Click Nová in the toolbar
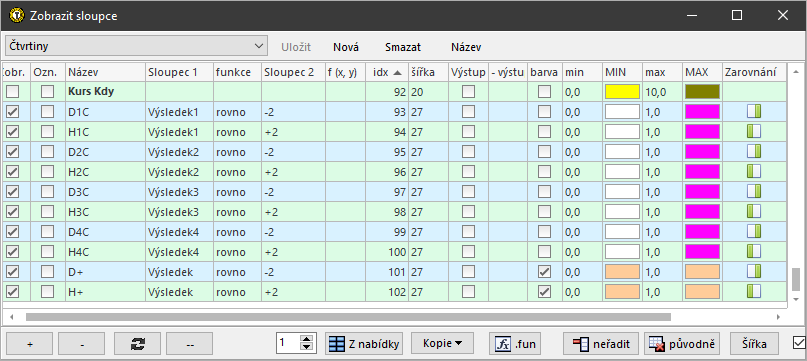This screenshot has width=807, height=361. pos(346,47)
